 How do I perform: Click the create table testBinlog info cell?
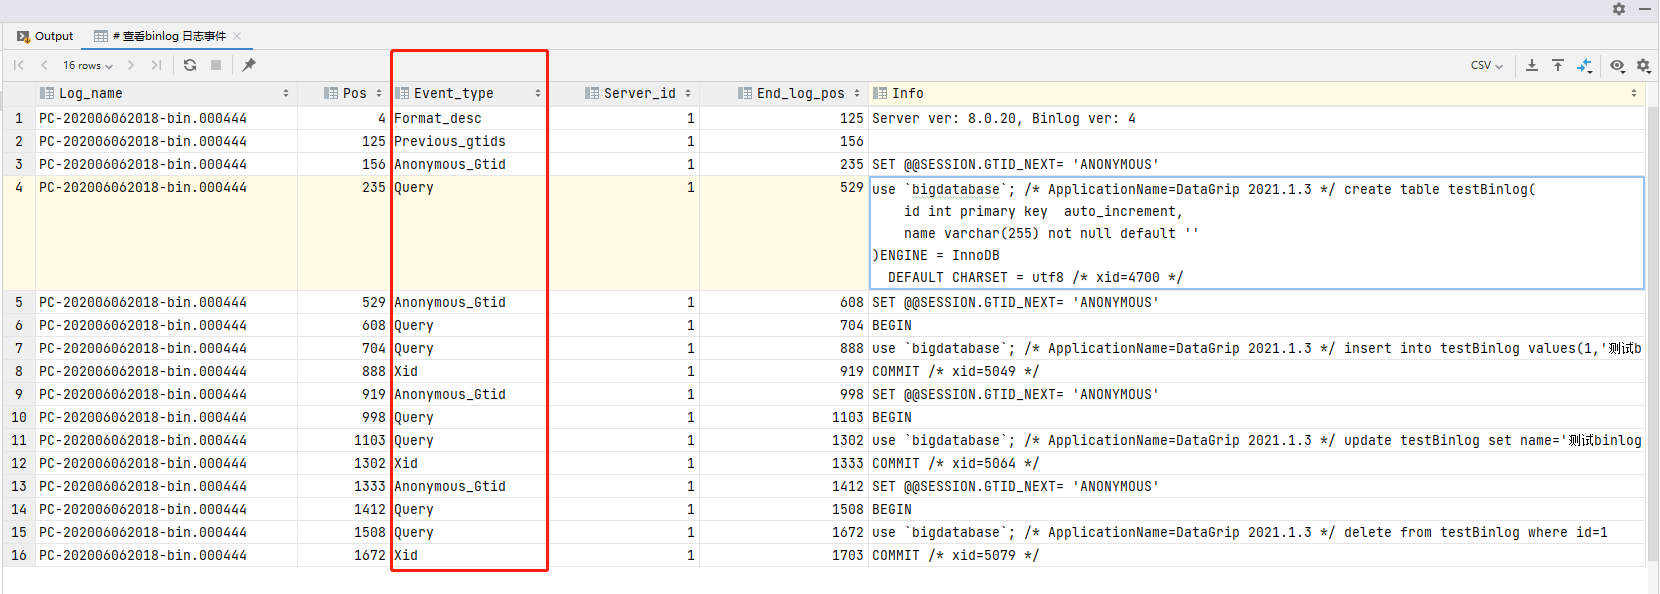click(x=1256, y=233)
